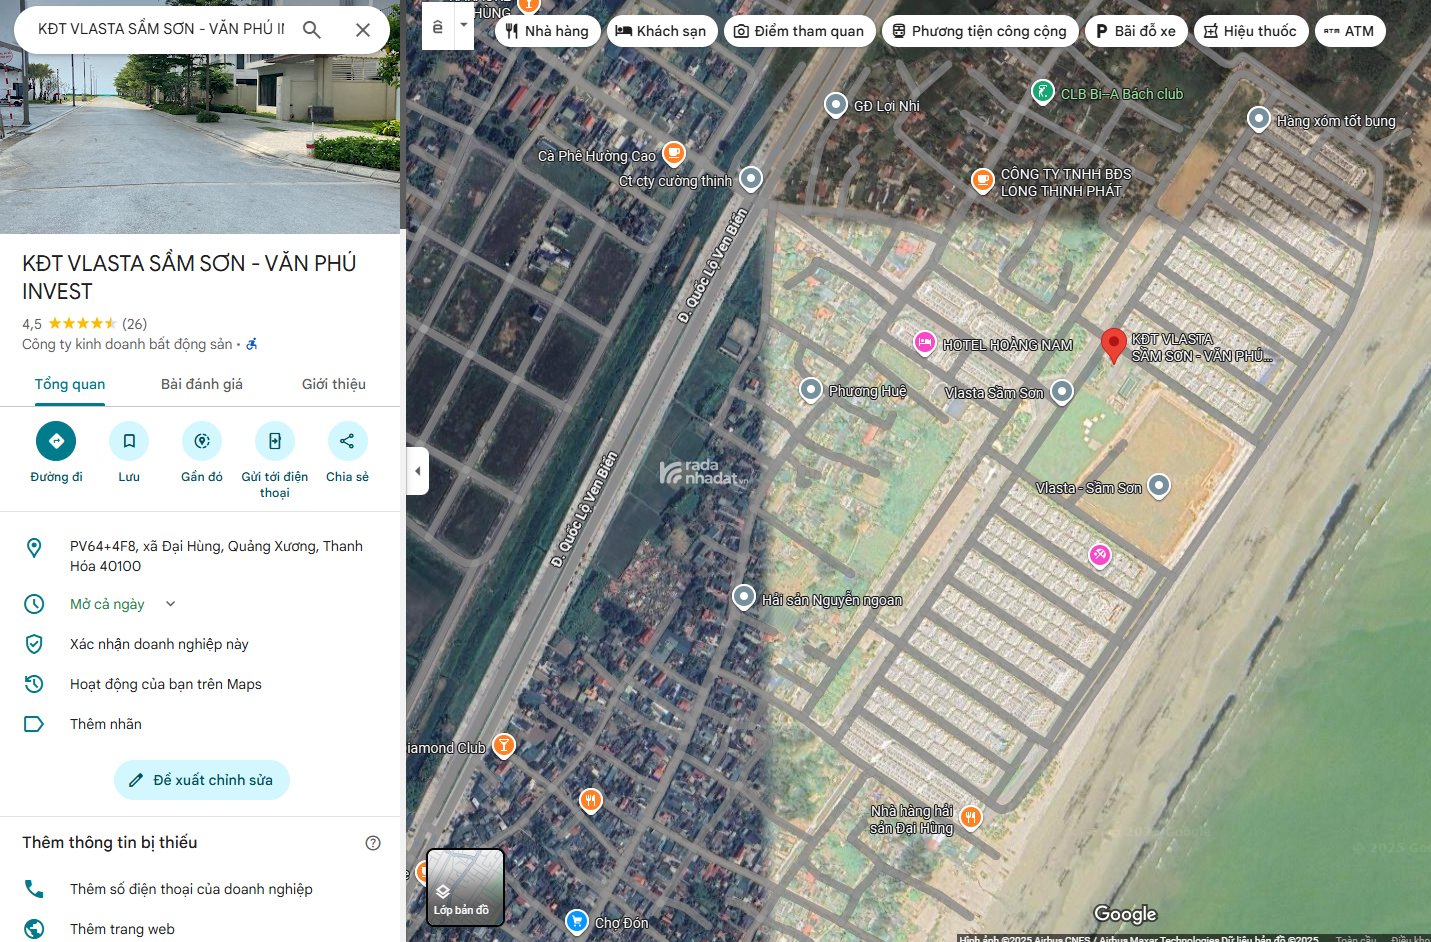This screenshot has width=1431, height=942.
Task: Click the wheelchair accessibility icon
Action: [x=252, y=344]
